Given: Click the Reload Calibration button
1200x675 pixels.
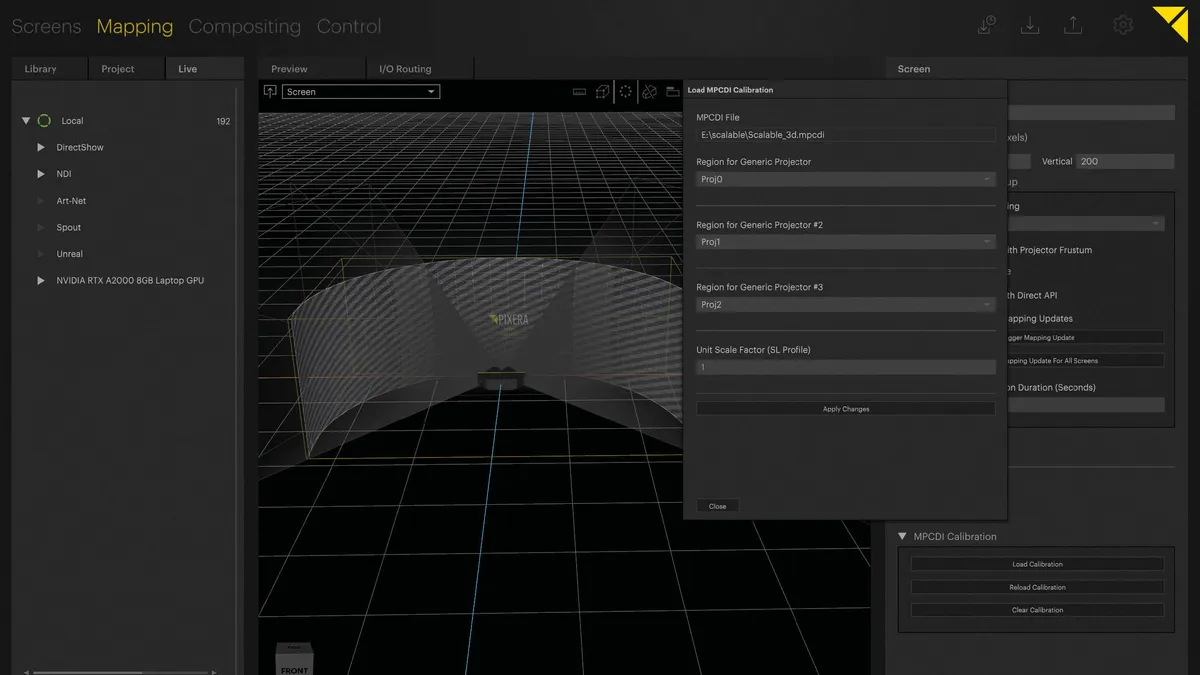Looking at the screenshot, I should [x=1037, y=587].
